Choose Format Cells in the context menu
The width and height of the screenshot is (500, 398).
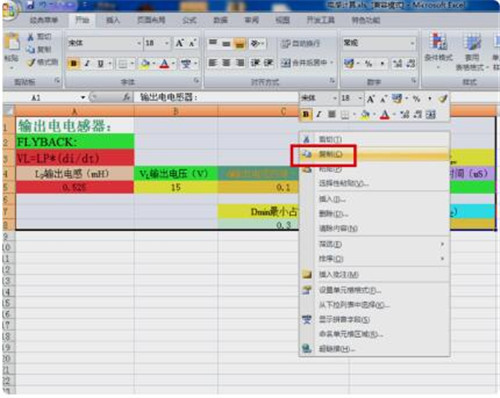[375, 290]
